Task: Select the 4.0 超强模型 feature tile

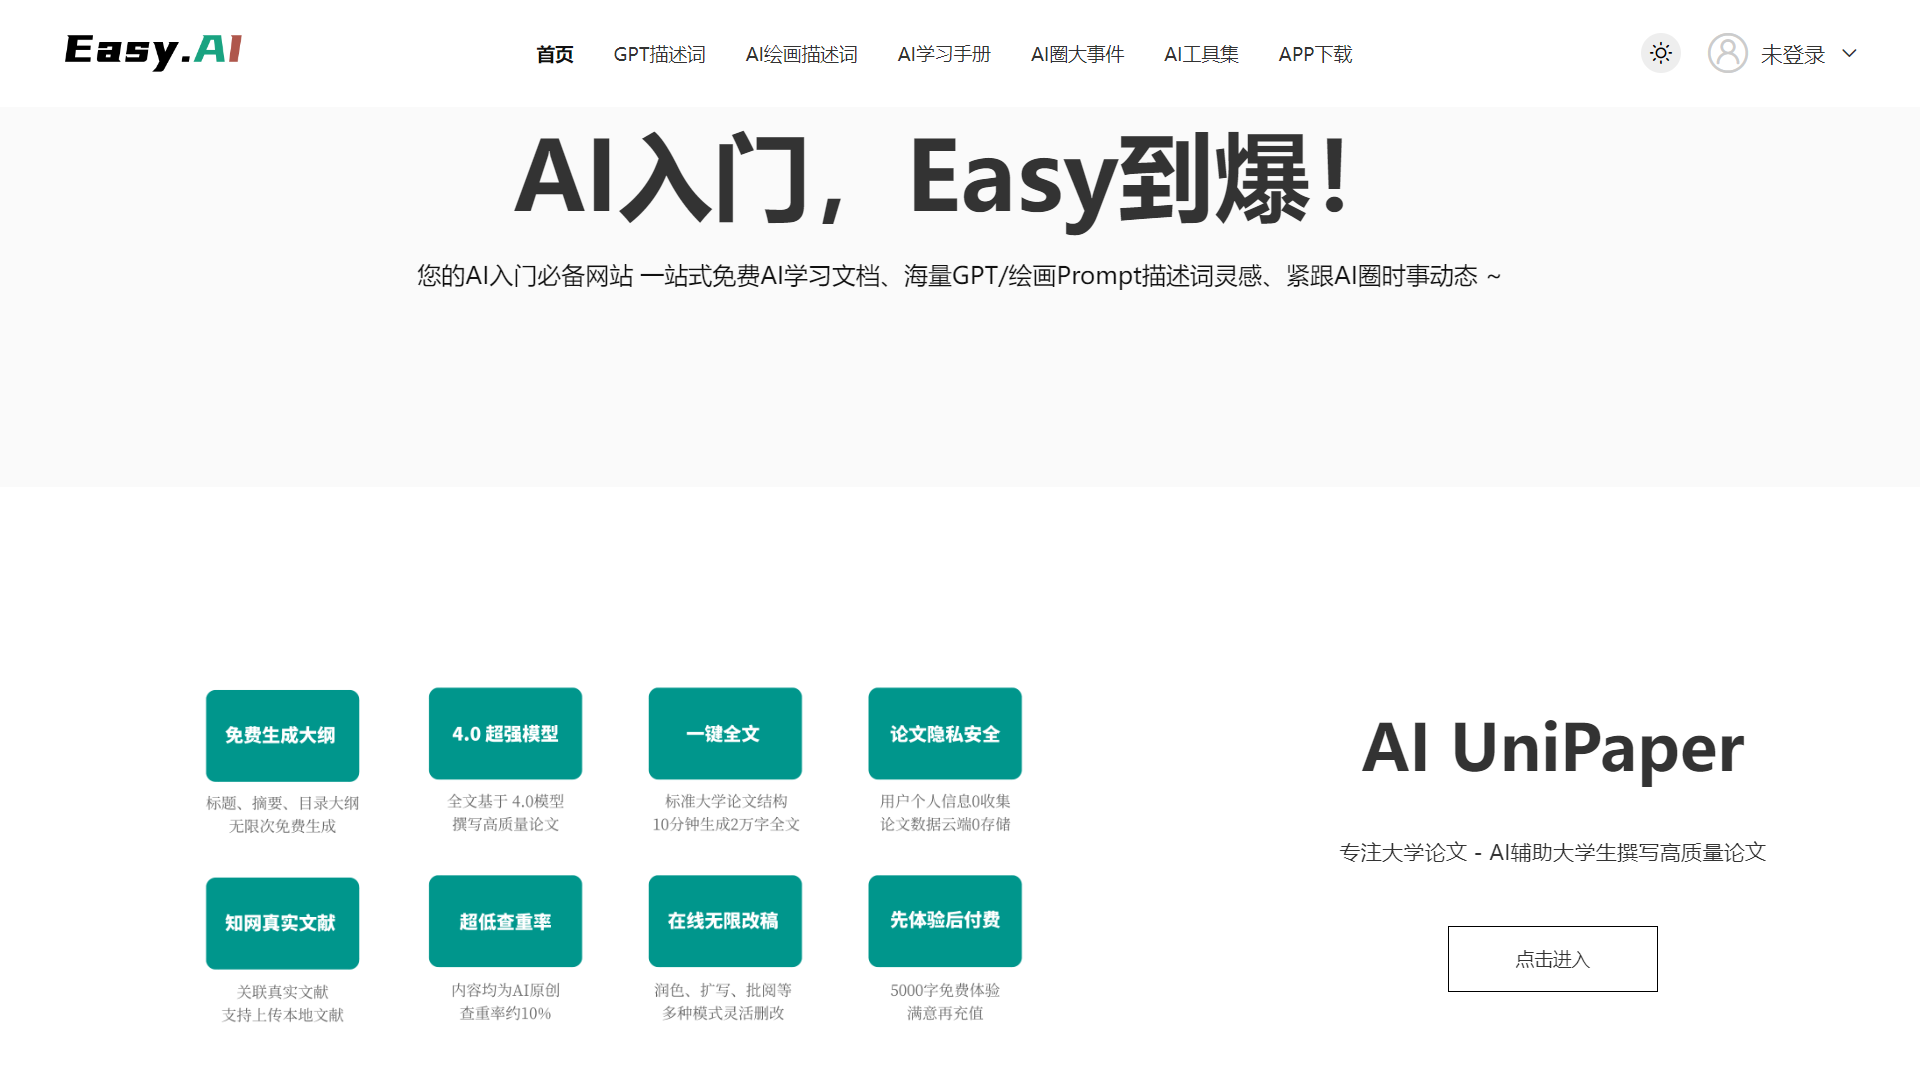Action: (x=505, y=733)
